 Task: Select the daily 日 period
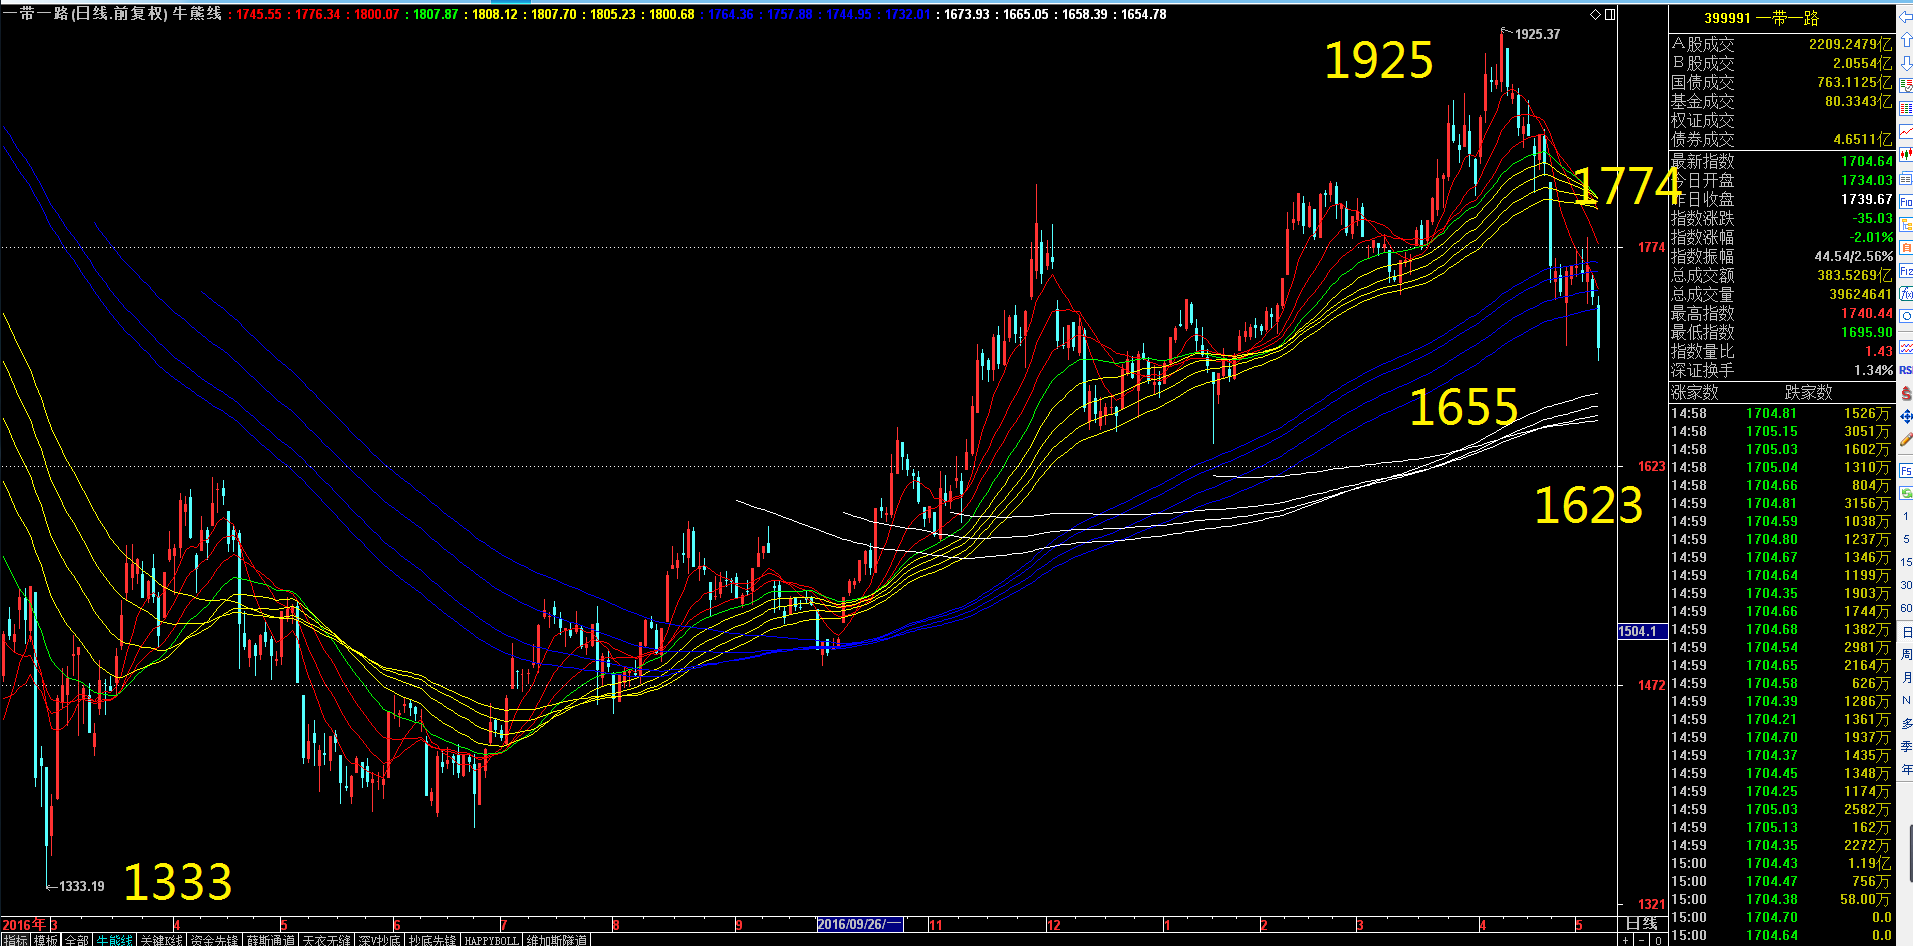[1906, 632]
